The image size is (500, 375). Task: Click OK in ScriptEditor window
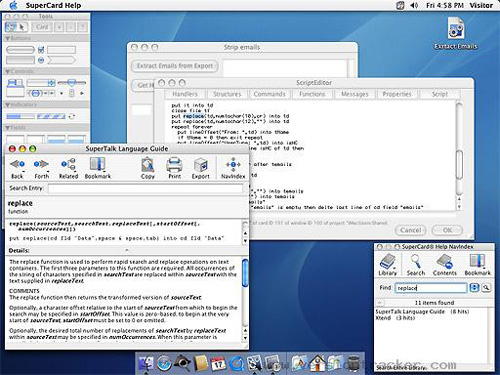(x=447, y=230)
